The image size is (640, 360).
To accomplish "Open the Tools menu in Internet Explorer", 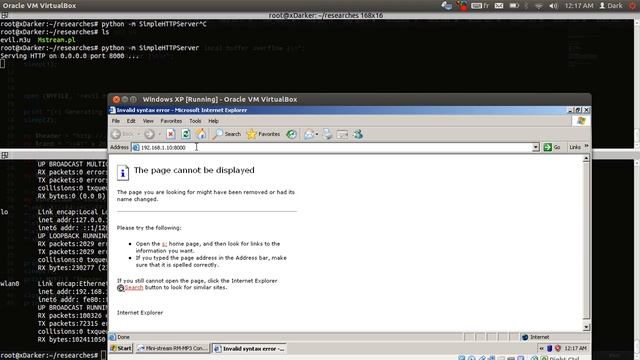I will (x=195, y=121).
